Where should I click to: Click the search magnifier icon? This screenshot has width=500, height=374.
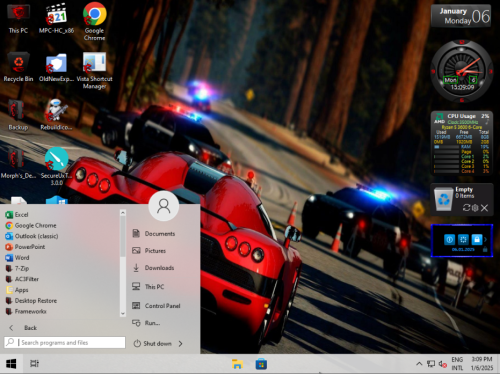click(x=10, y=342)
